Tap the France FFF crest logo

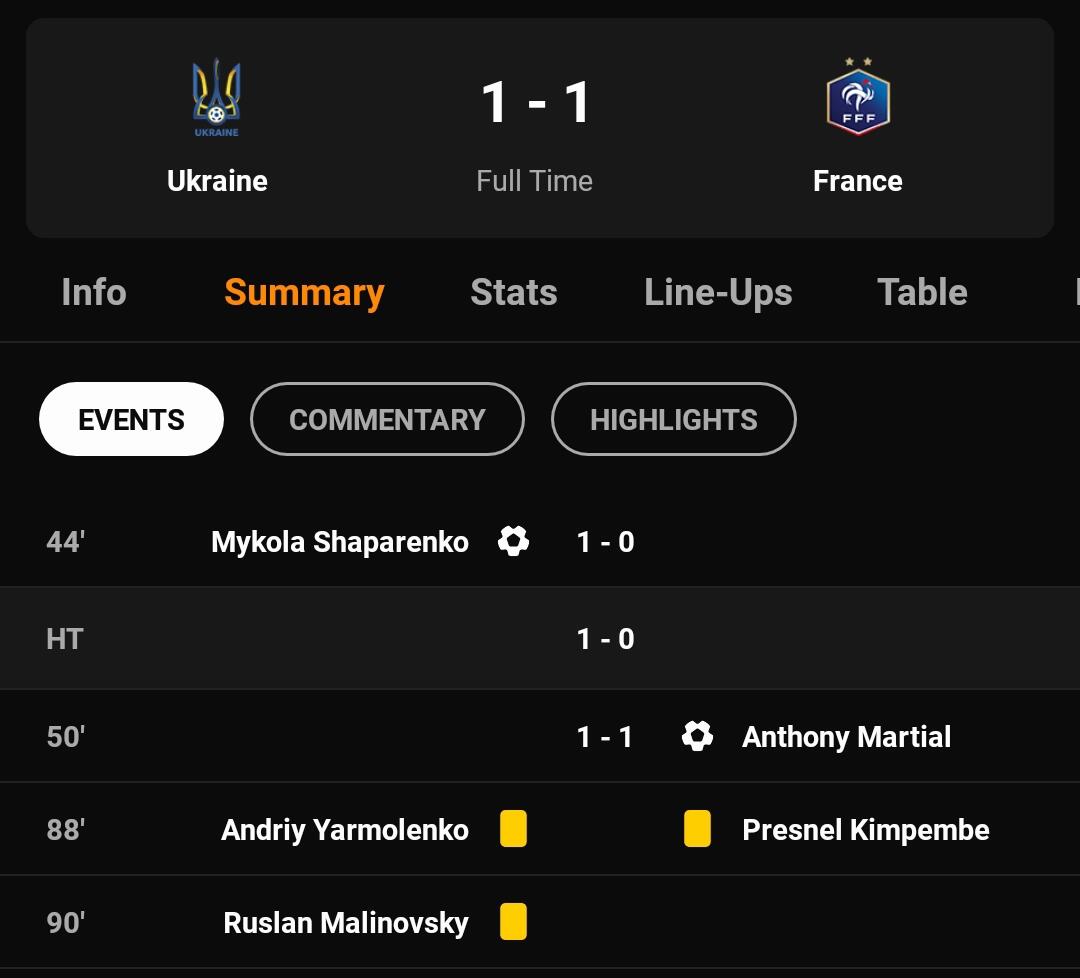858,98
